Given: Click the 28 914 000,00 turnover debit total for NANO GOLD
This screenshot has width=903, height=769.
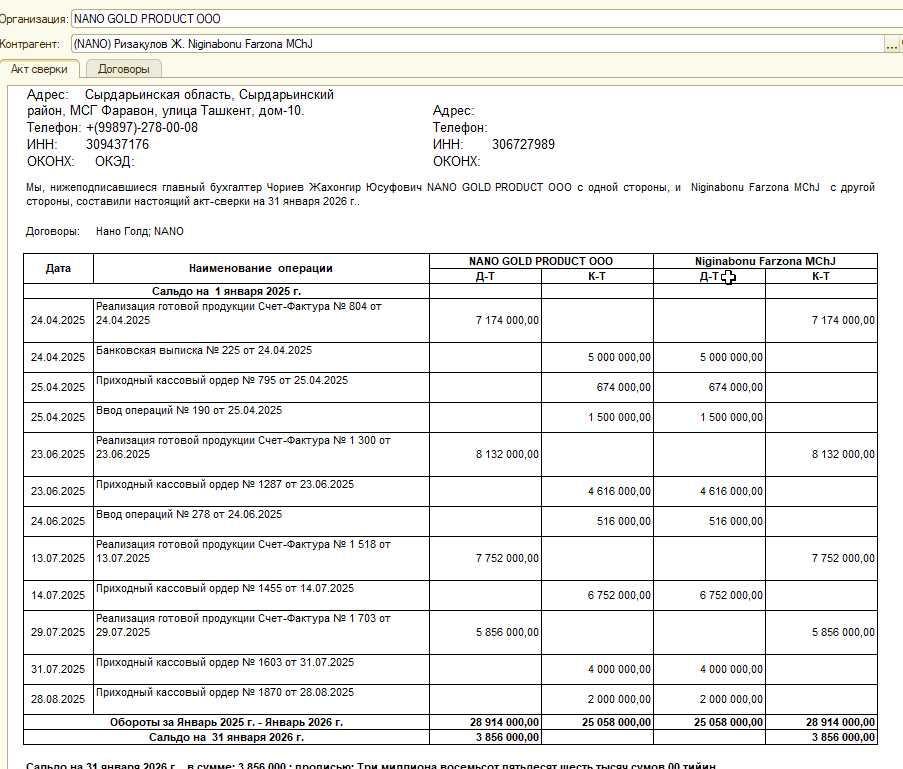Looking at the screenshot, I should tap(485, 722).
